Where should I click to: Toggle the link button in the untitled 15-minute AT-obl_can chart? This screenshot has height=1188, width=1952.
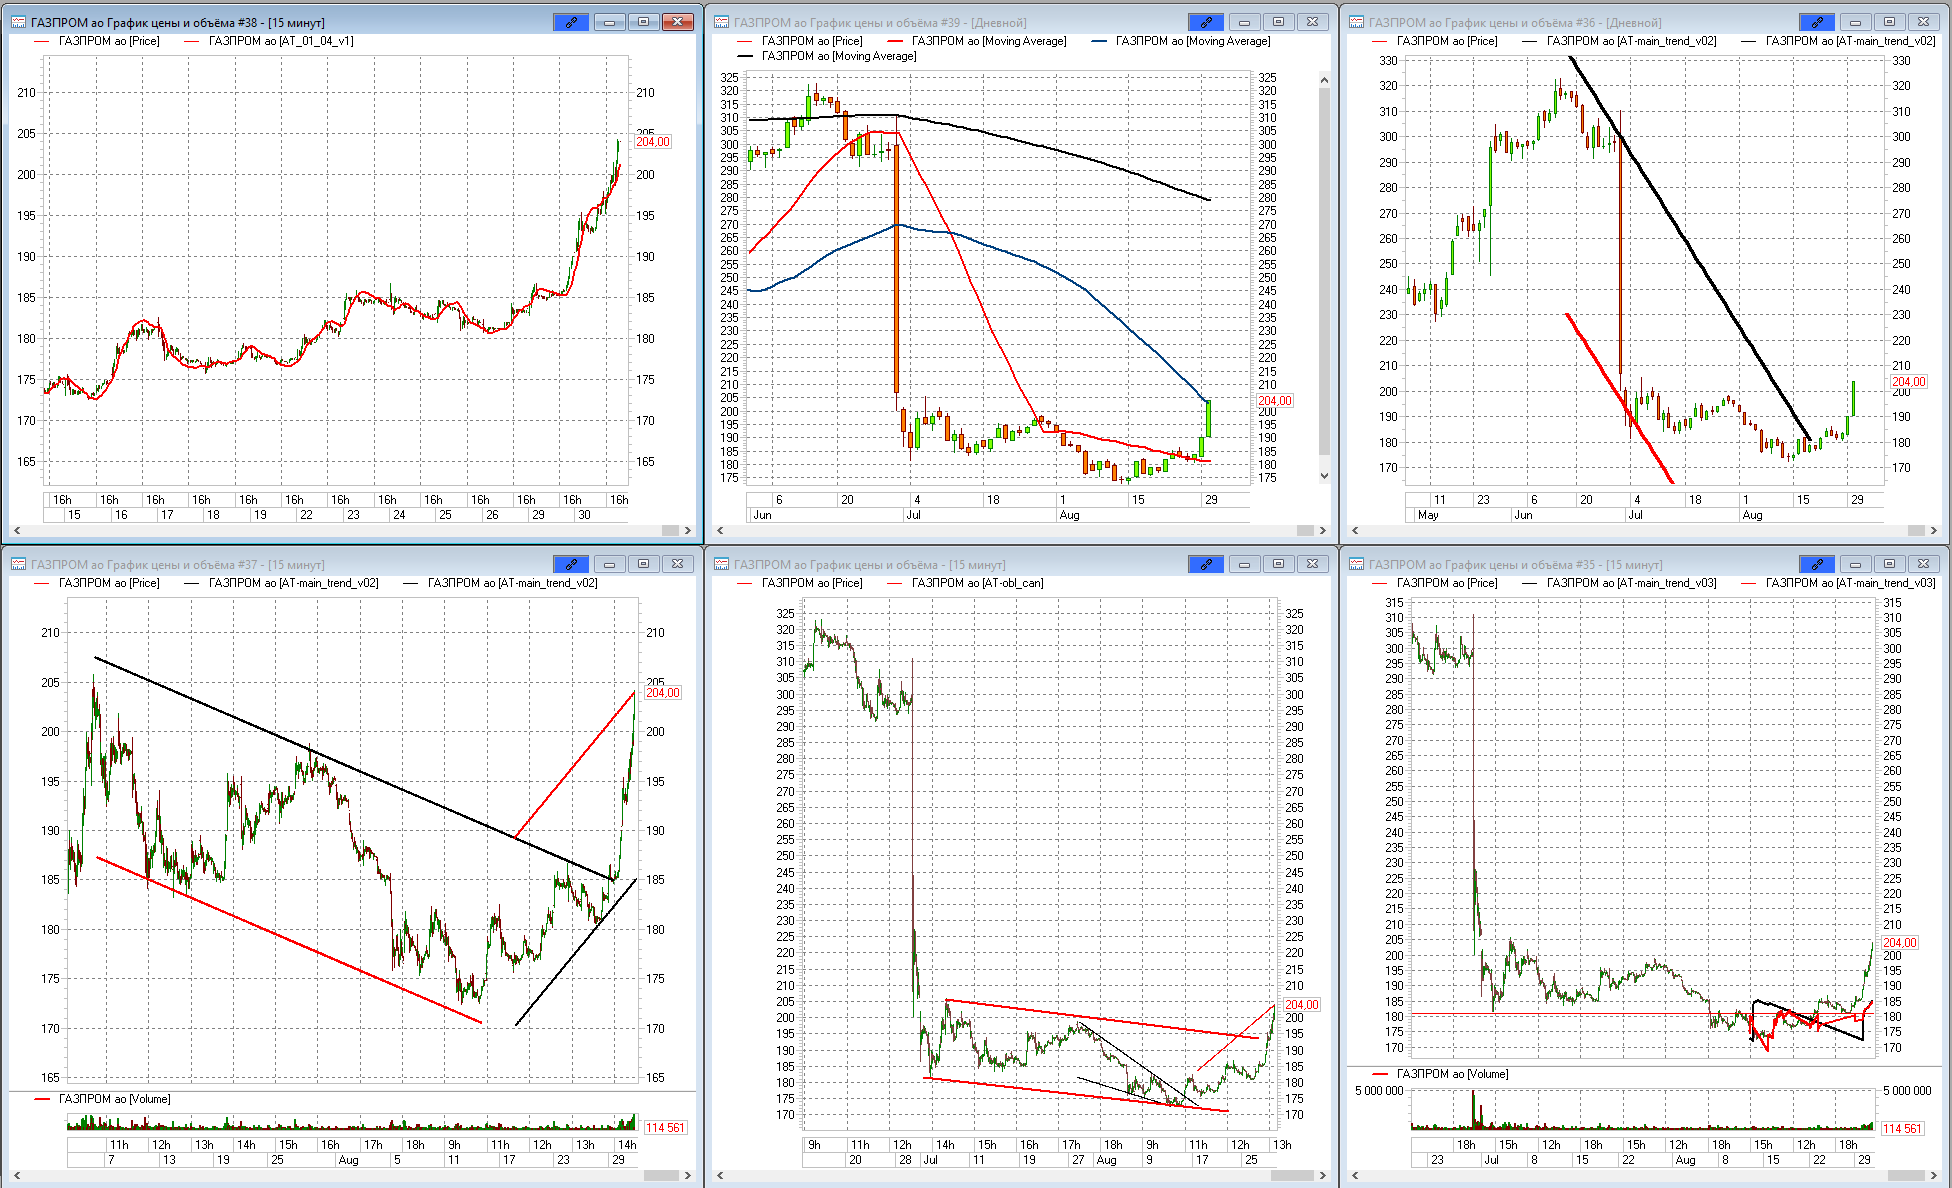[x=1205, y=564]
